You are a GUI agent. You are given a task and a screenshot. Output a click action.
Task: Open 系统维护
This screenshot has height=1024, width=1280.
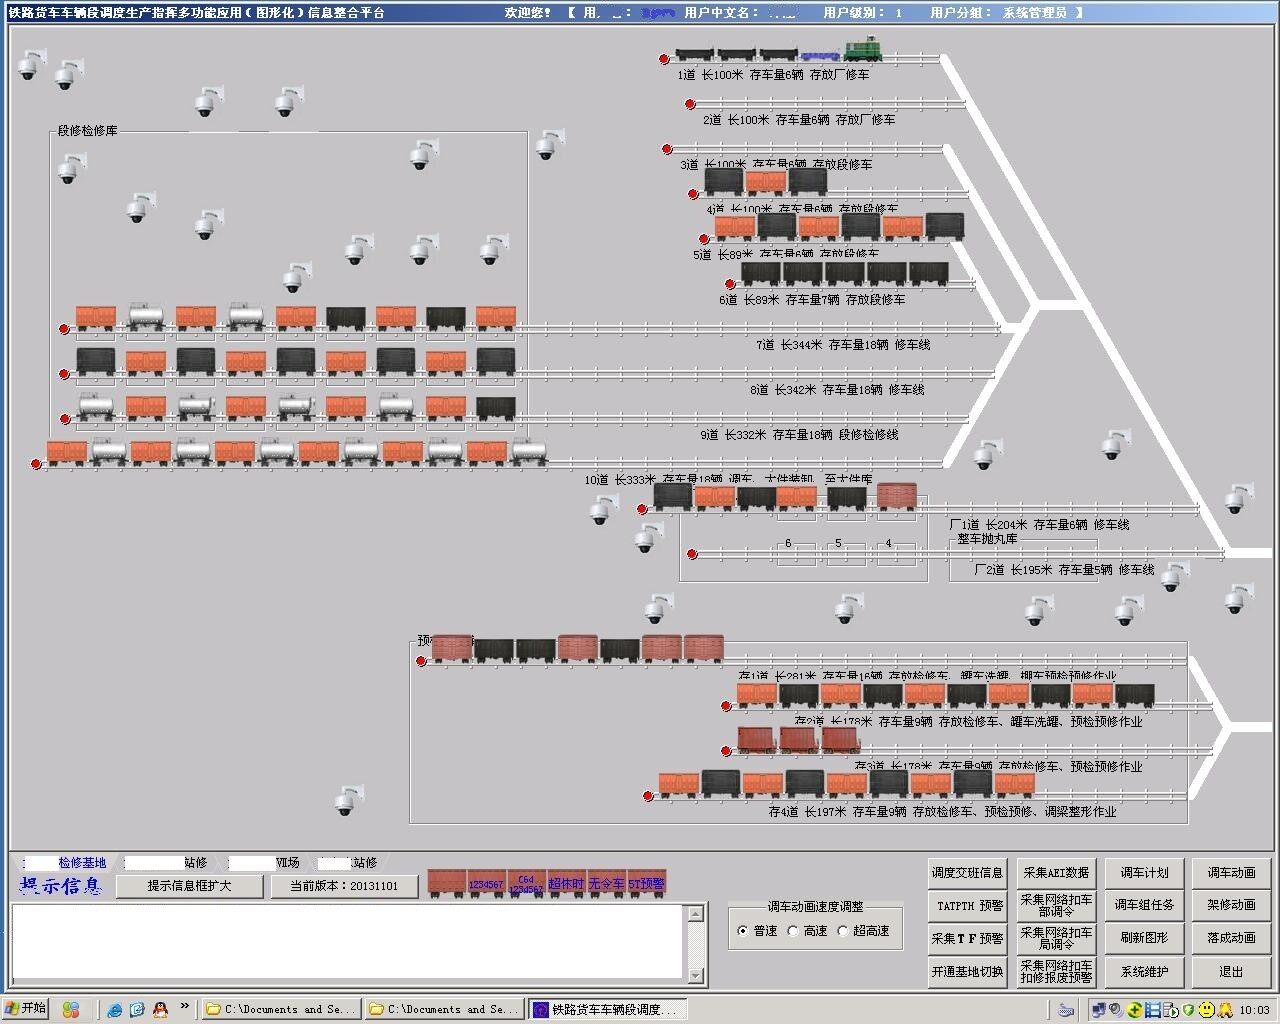tap(1144, 971)
